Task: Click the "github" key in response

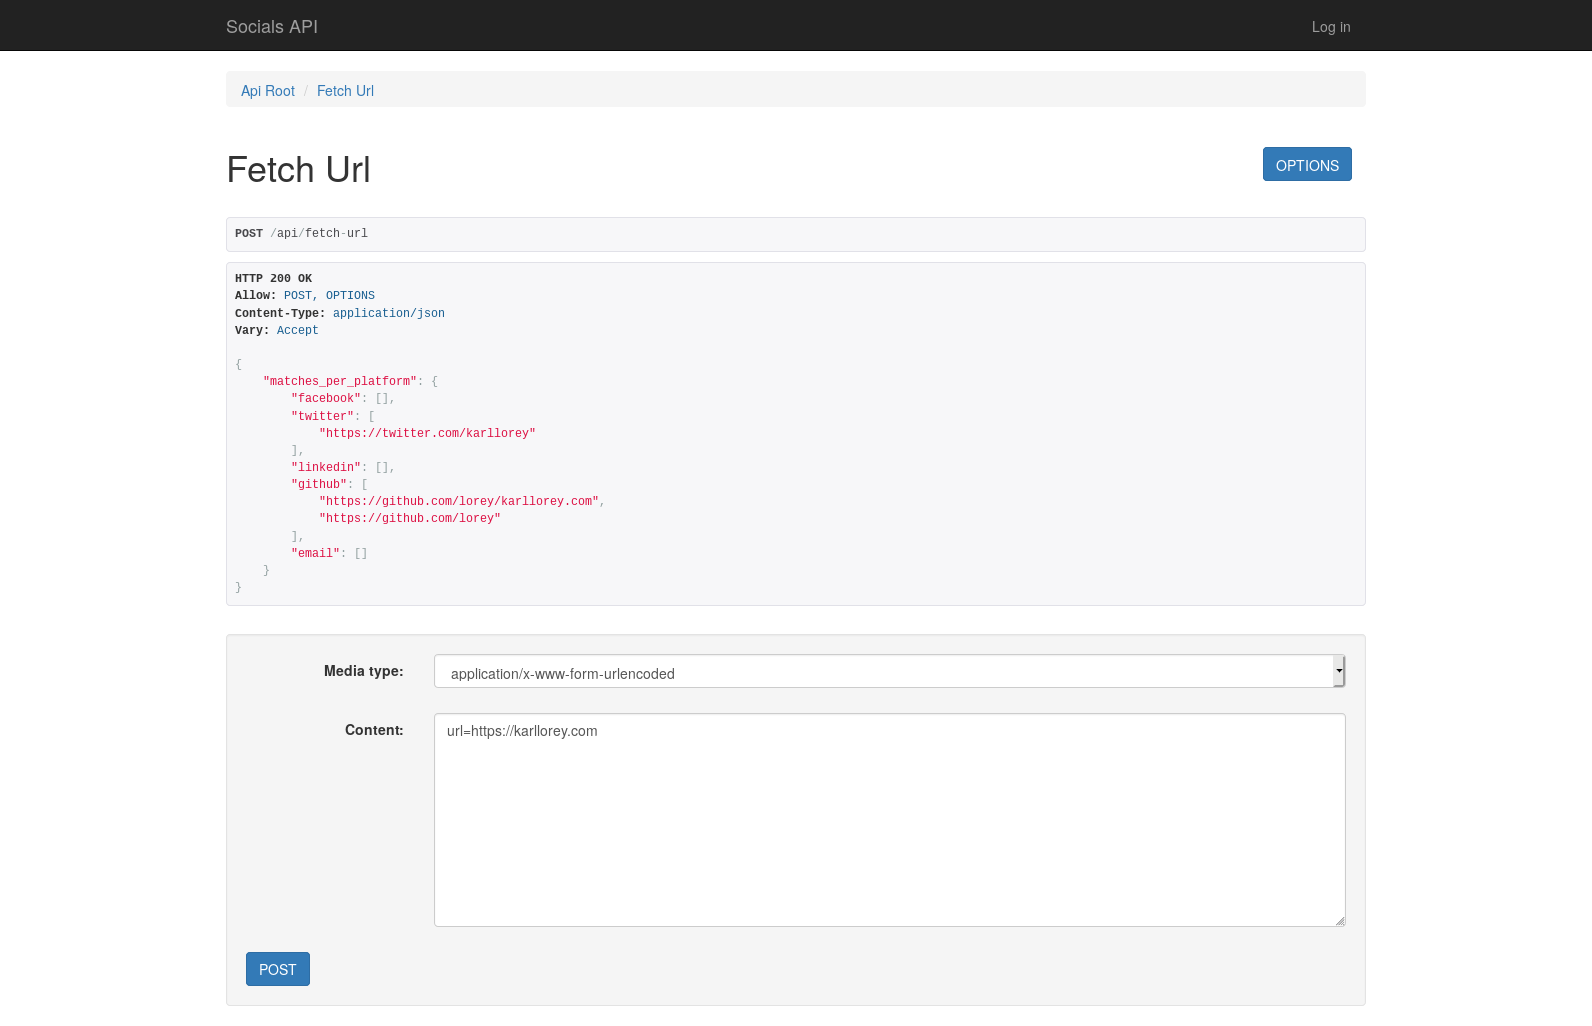Action: coord(319,485)
